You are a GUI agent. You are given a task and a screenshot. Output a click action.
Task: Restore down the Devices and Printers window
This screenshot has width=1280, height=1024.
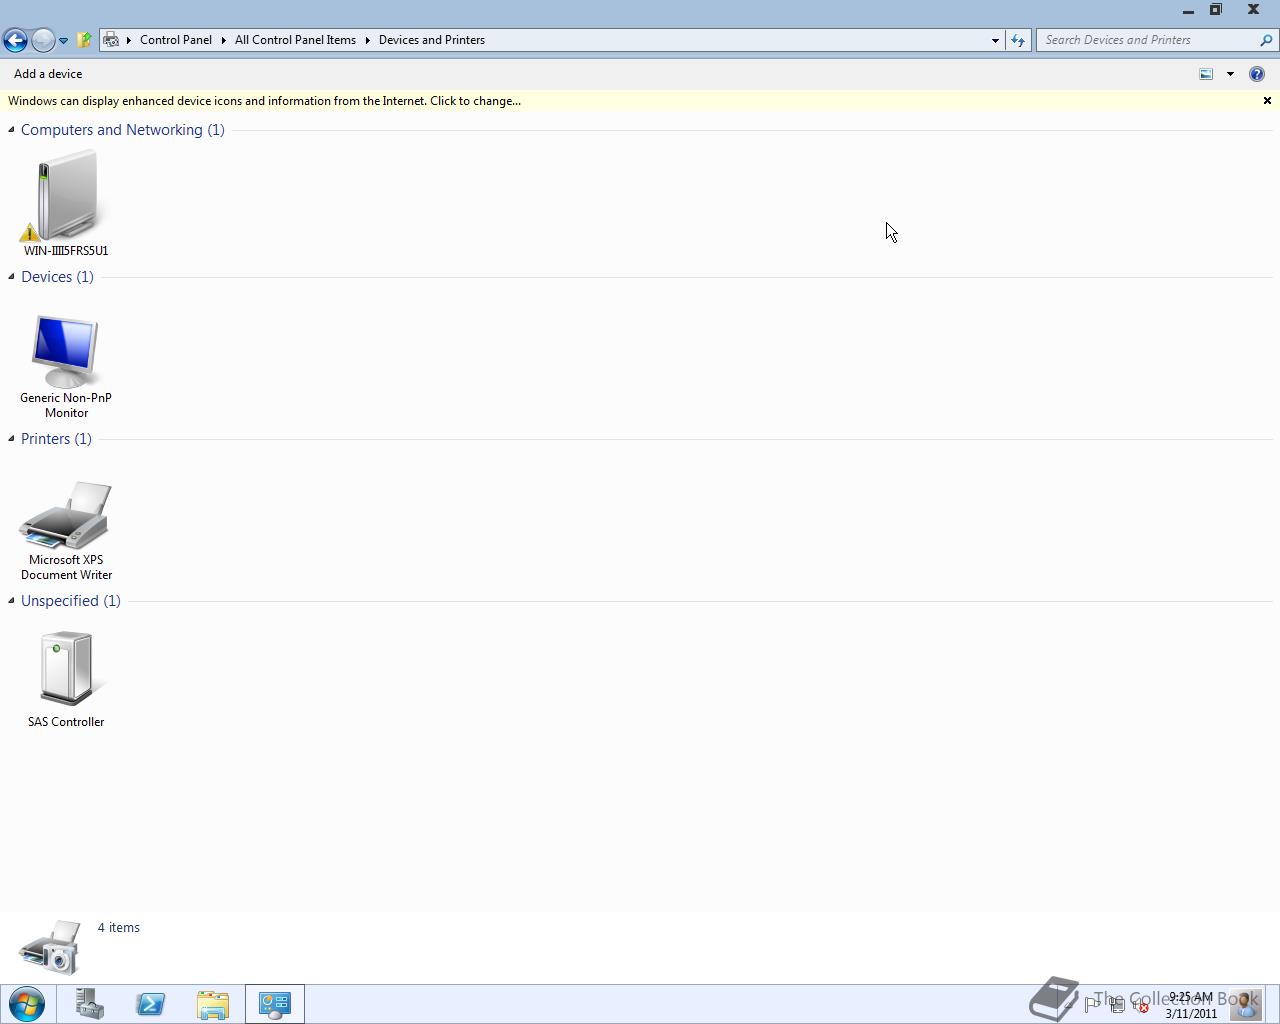1216,10
